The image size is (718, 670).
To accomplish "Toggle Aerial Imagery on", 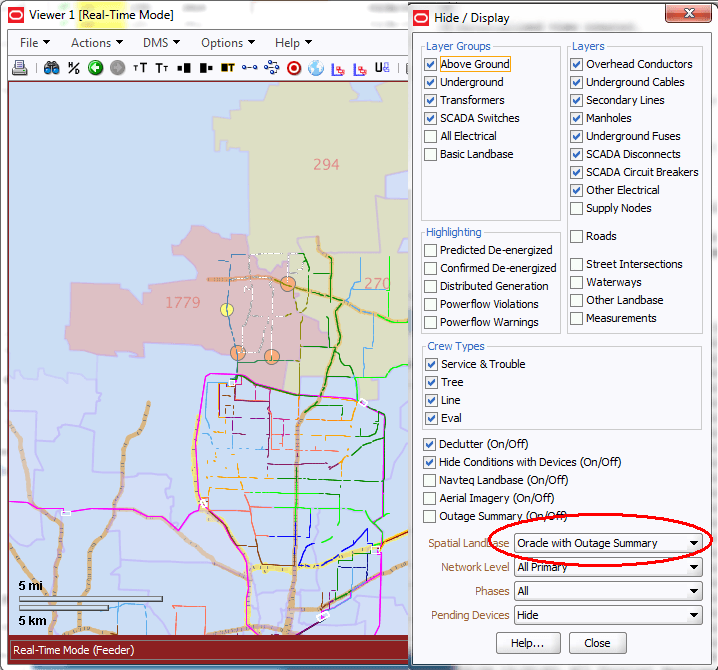I will [x=430, y=498].
